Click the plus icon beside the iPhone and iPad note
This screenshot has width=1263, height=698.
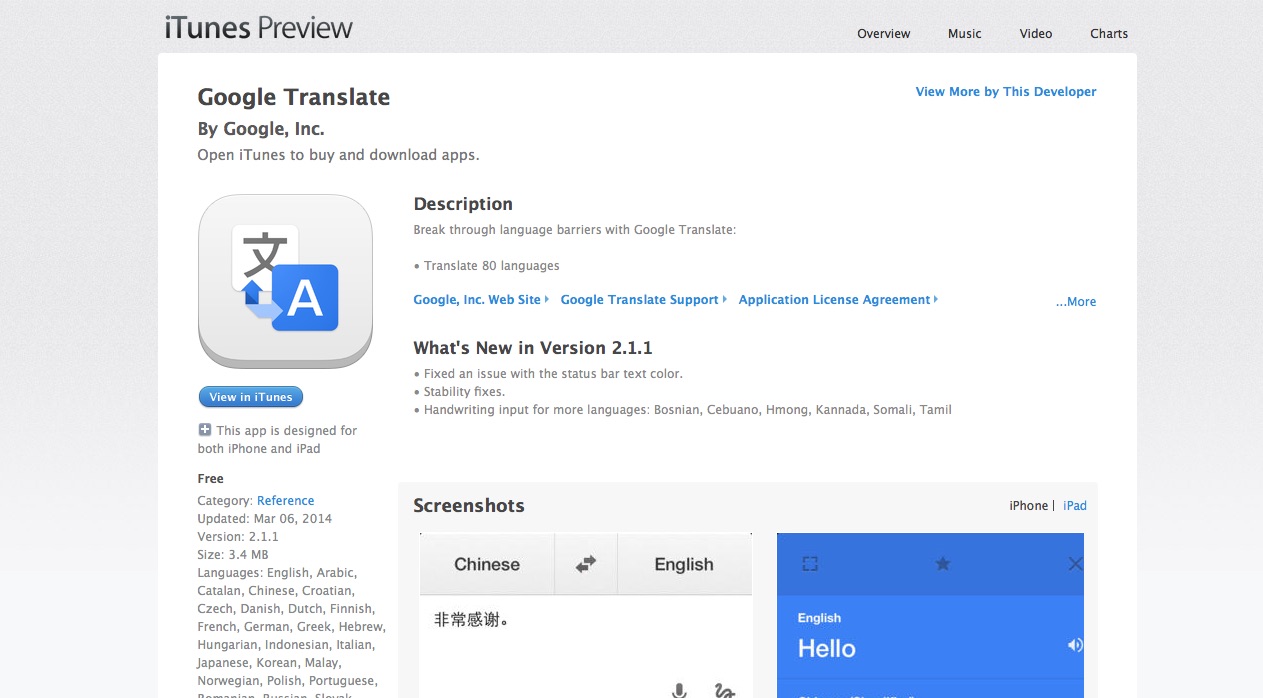[x=205, y=430]
